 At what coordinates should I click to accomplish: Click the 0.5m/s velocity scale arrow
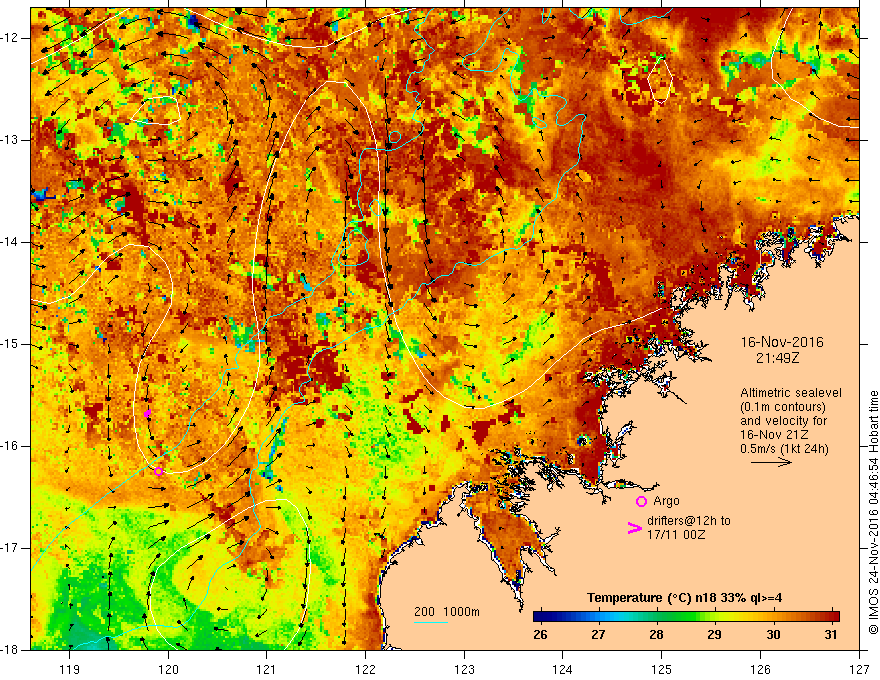771,462
